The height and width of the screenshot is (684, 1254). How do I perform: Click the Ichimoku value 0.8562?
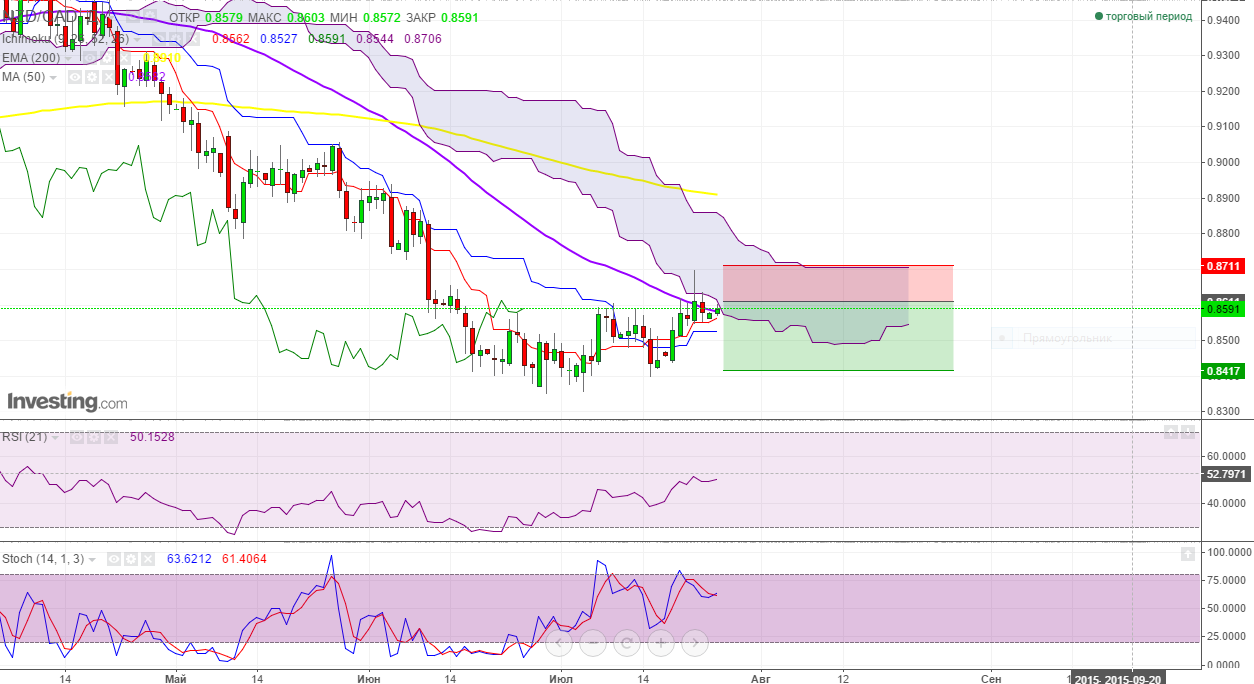click(x=231, y=39)
